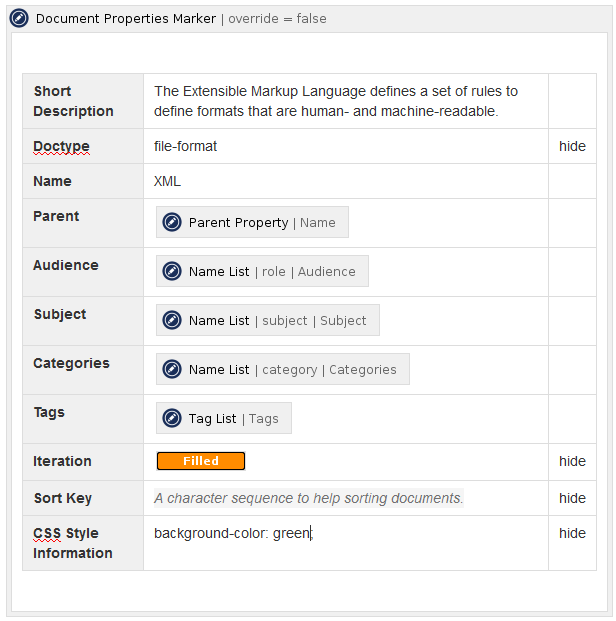Click the Subject Name List macro icon
The image size is (616, 621).
172,320
